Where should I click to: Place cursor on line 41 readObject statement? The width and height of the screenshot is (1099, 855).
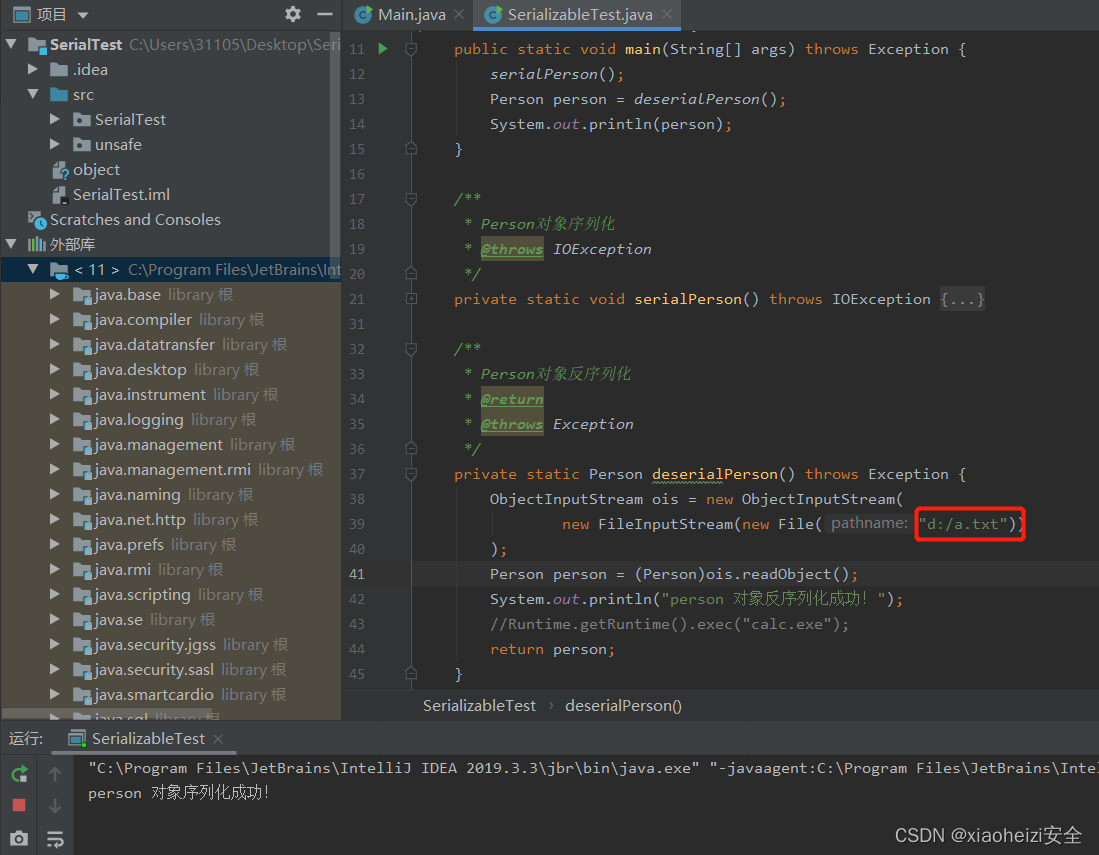[x=674, y=574]
